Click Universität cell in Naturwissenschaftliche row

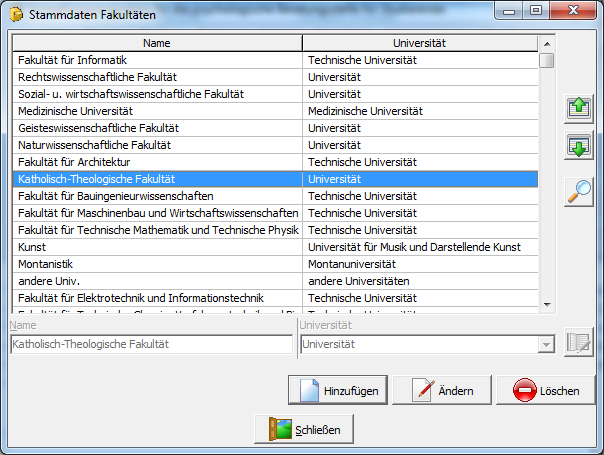coord(420,145)
